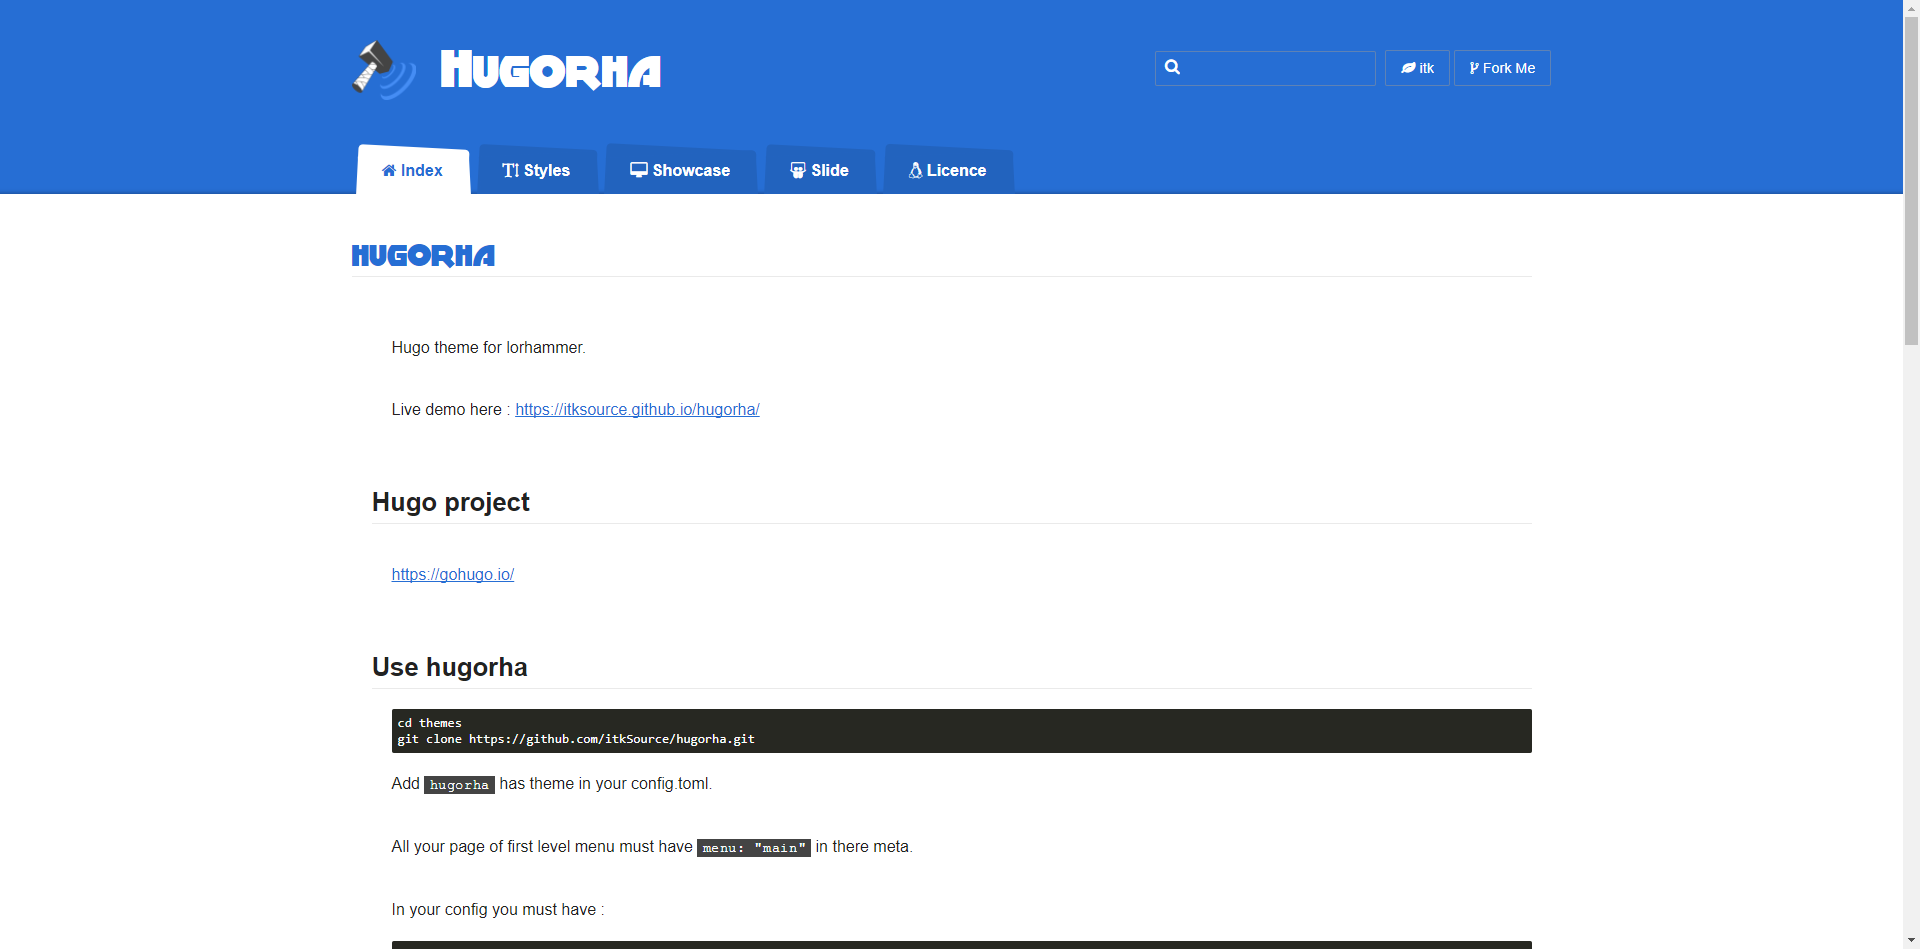Click the icon on Licence tab
The image size is (1920, 949).
point(915,171)
